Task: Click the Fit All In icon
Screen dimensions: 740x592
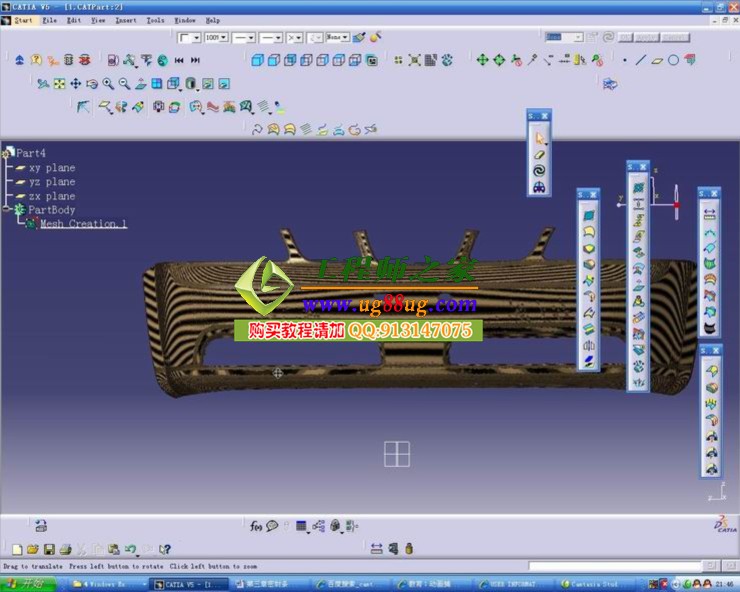Action: click(x=59, y=84)
